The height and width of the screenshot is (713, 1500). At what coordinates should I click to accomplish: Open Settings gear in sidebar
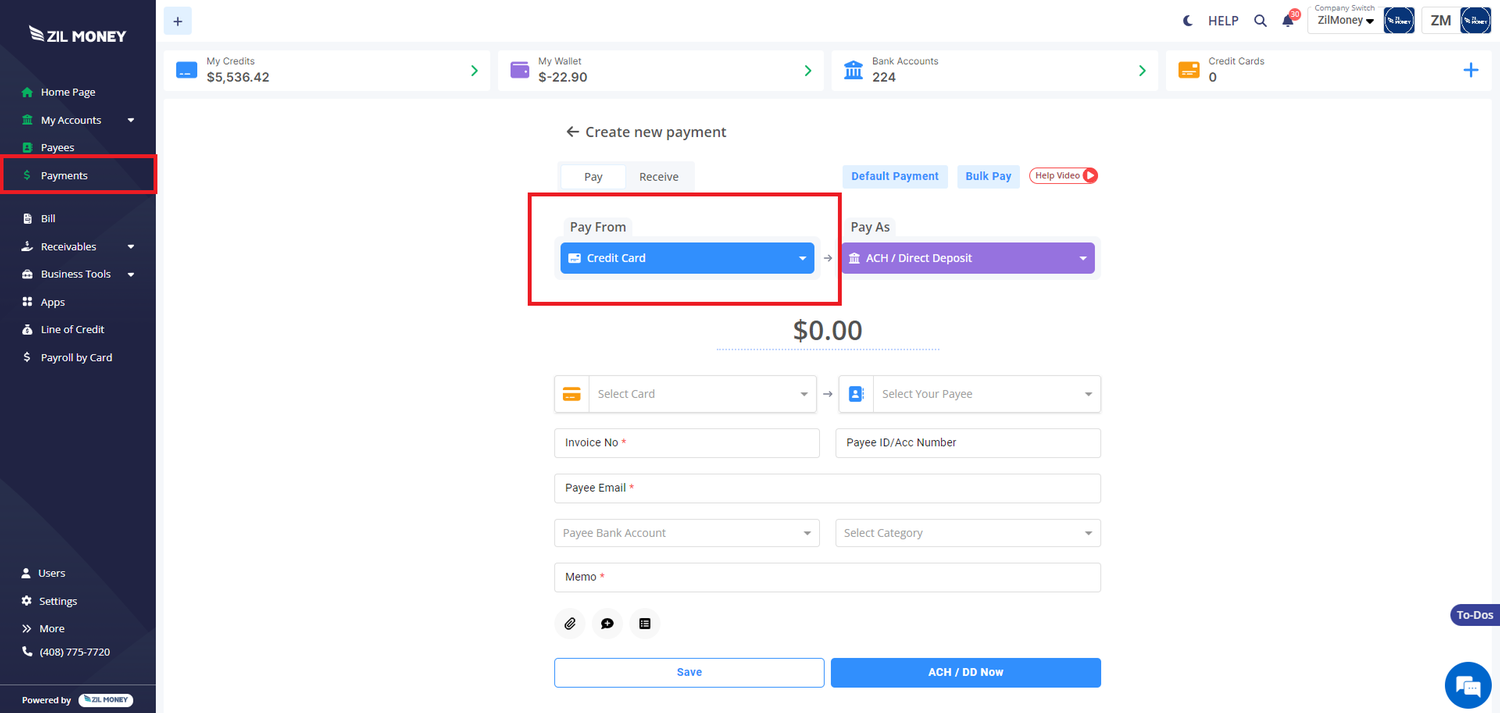pos(58,601)
